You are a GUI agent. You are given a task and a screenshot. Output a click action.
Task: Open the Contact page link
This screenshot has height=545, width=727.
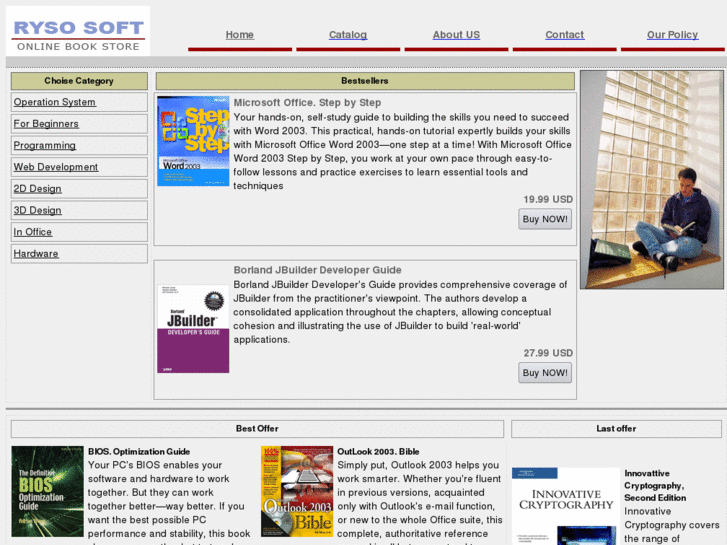point(564,35)
